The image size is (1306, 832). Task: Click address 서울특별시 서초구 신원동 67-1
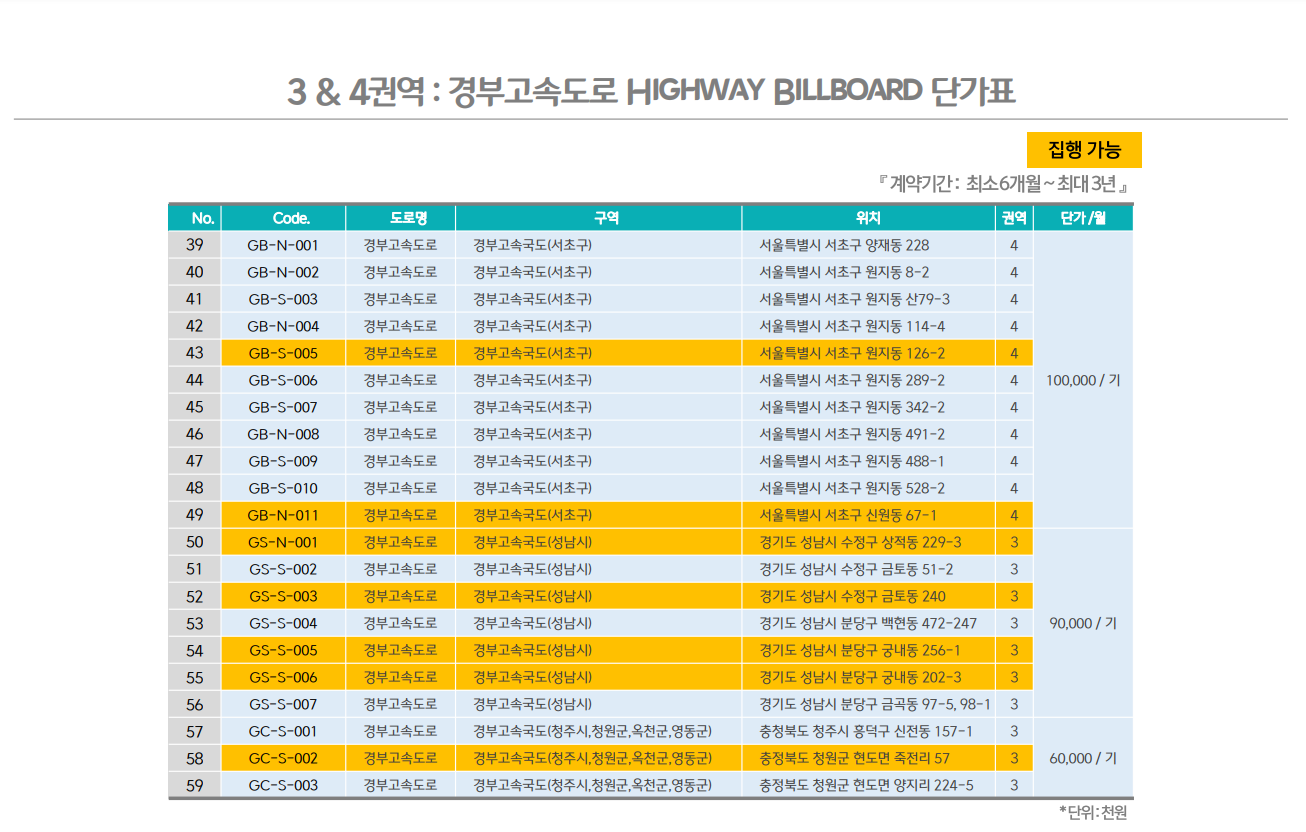click(848, 515)
